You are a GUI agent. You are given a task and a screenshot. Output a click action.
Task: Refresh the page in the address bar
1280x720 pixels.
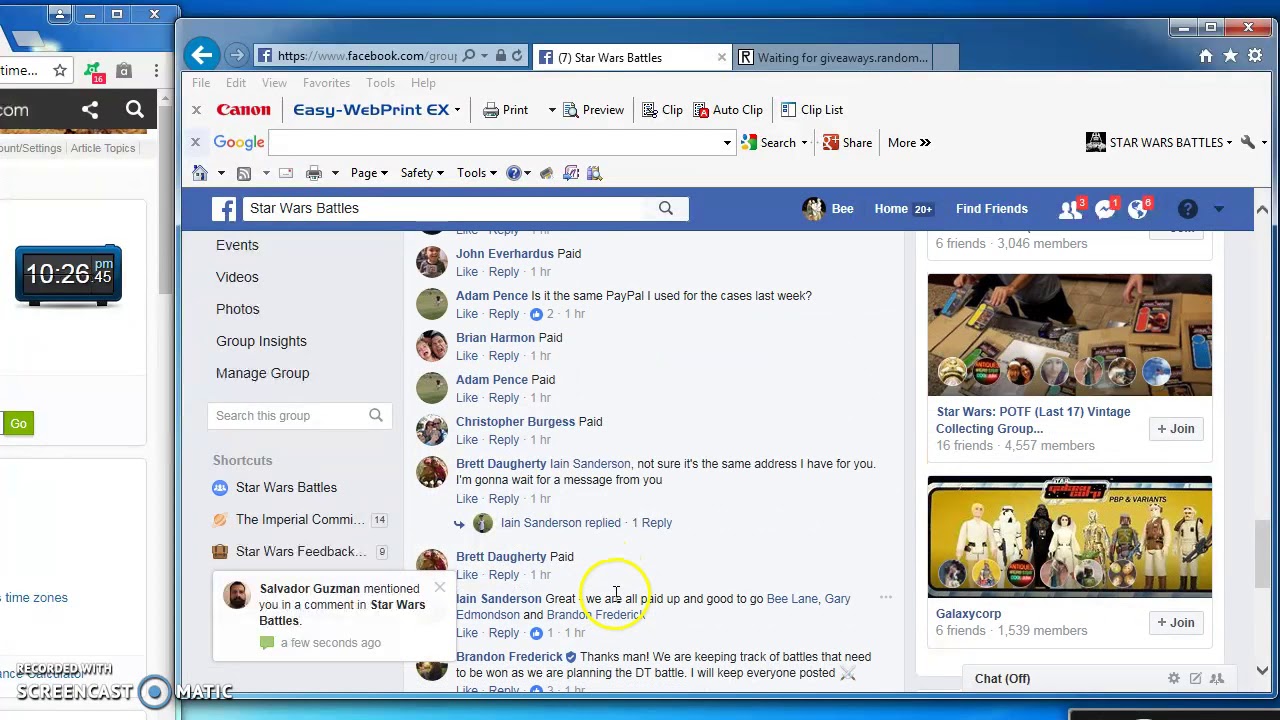[x=517, y=56]
